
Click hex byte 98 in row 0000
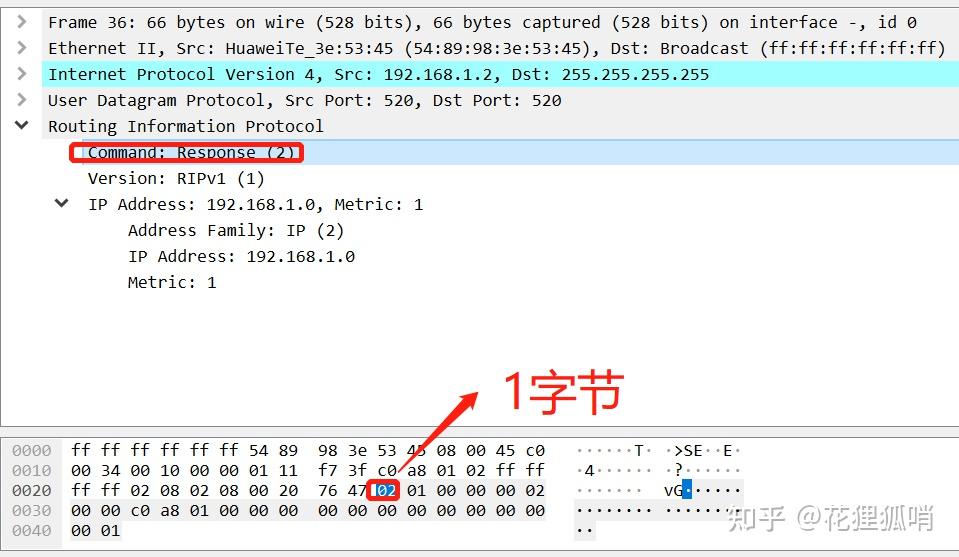coord(327,451)
